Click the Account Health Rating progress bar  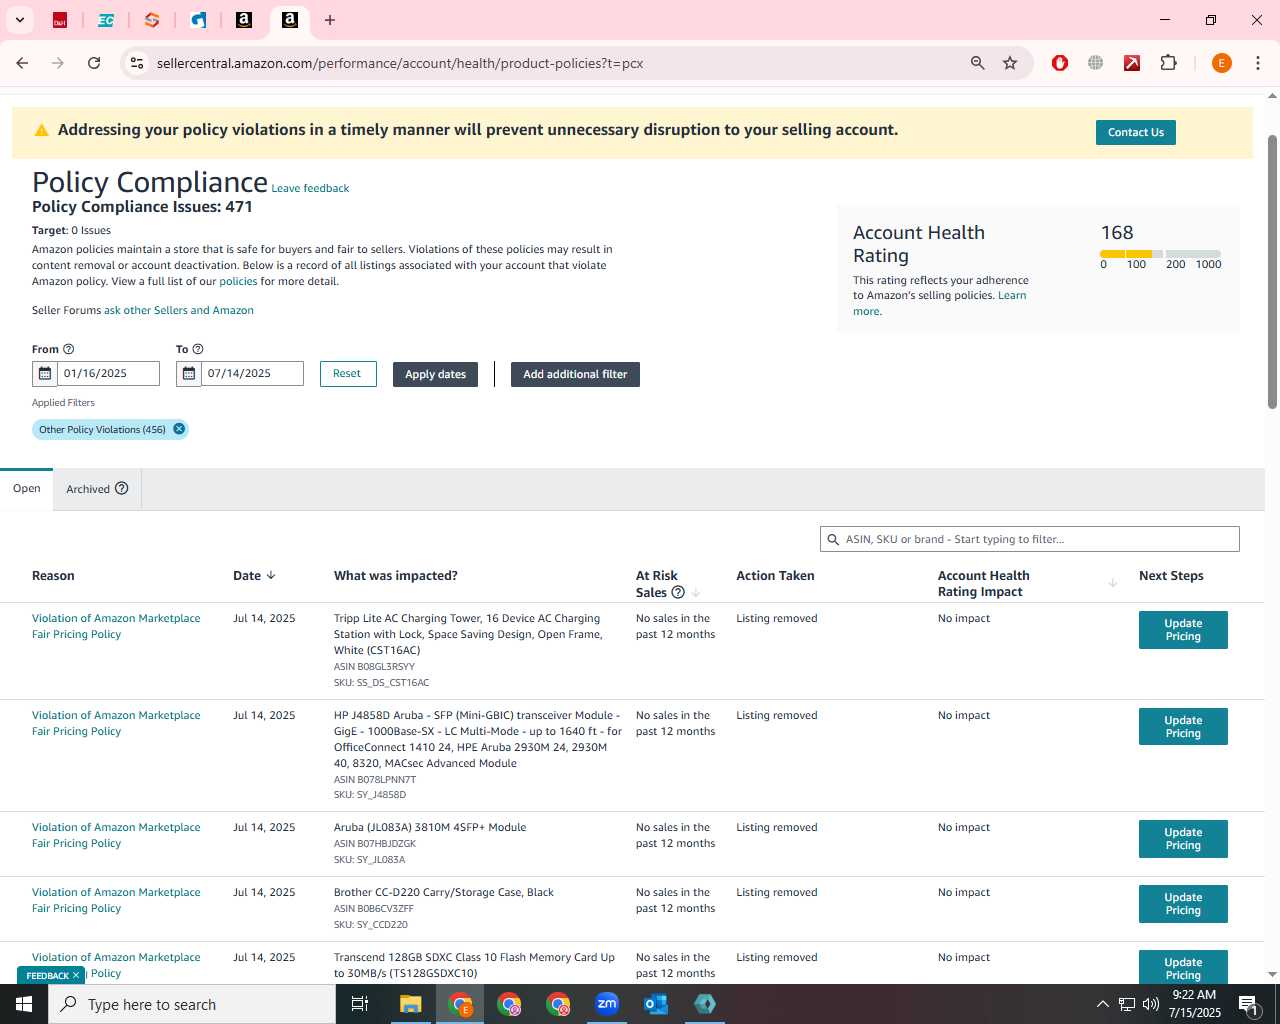tap(1160, 254)
